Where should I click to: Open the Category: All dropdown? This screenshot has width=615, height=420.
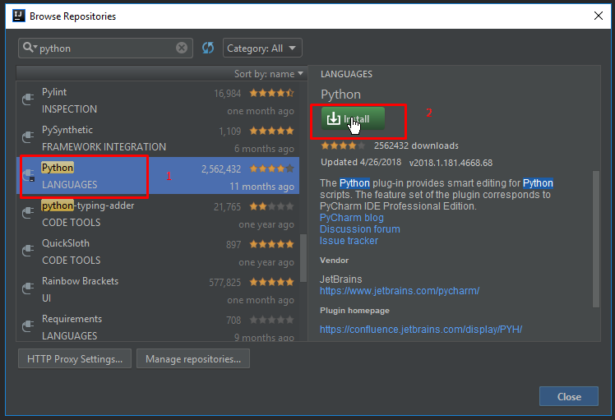262,48
